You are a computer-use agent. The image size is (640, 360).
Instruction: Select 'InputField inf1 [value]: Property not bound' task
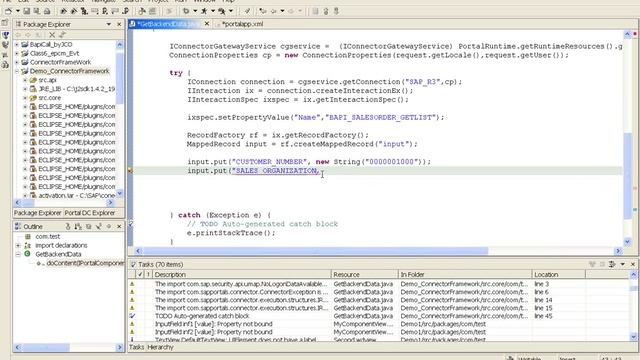coord(378,324)
